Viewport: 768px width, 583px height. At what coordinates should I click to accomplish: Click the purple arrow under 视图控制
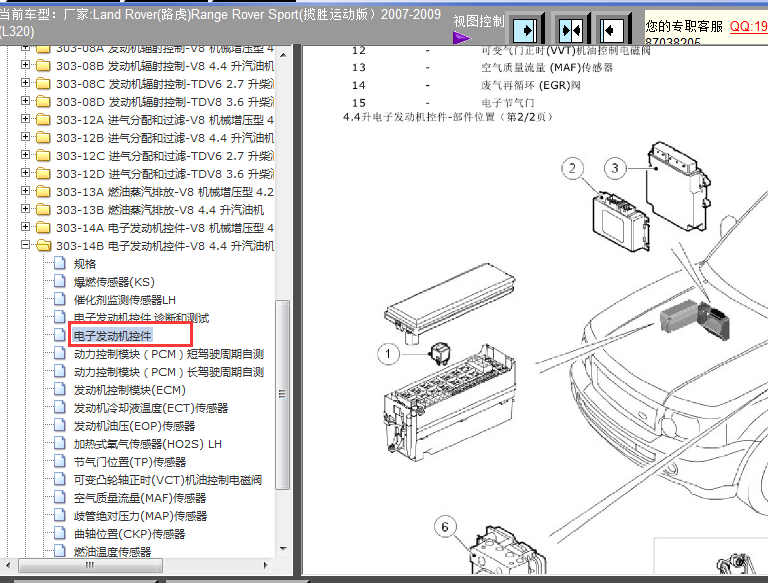461,38
